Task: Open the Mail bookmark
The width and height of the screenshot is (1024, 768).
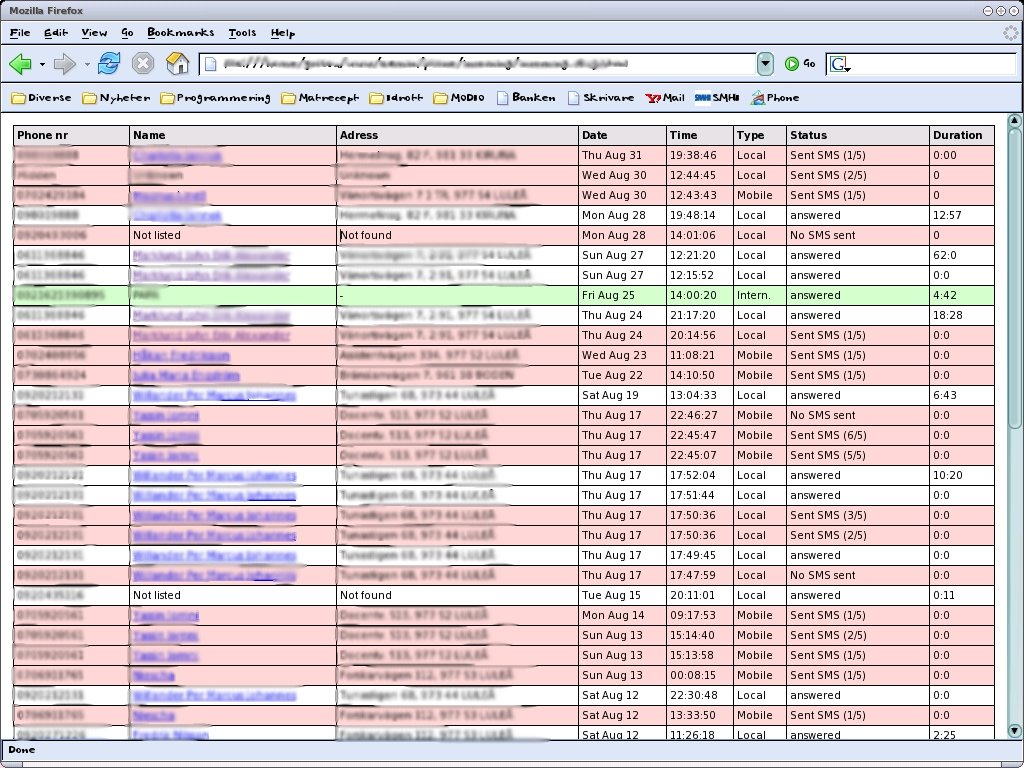Action: pyautogui.click(x=665, y=98)
